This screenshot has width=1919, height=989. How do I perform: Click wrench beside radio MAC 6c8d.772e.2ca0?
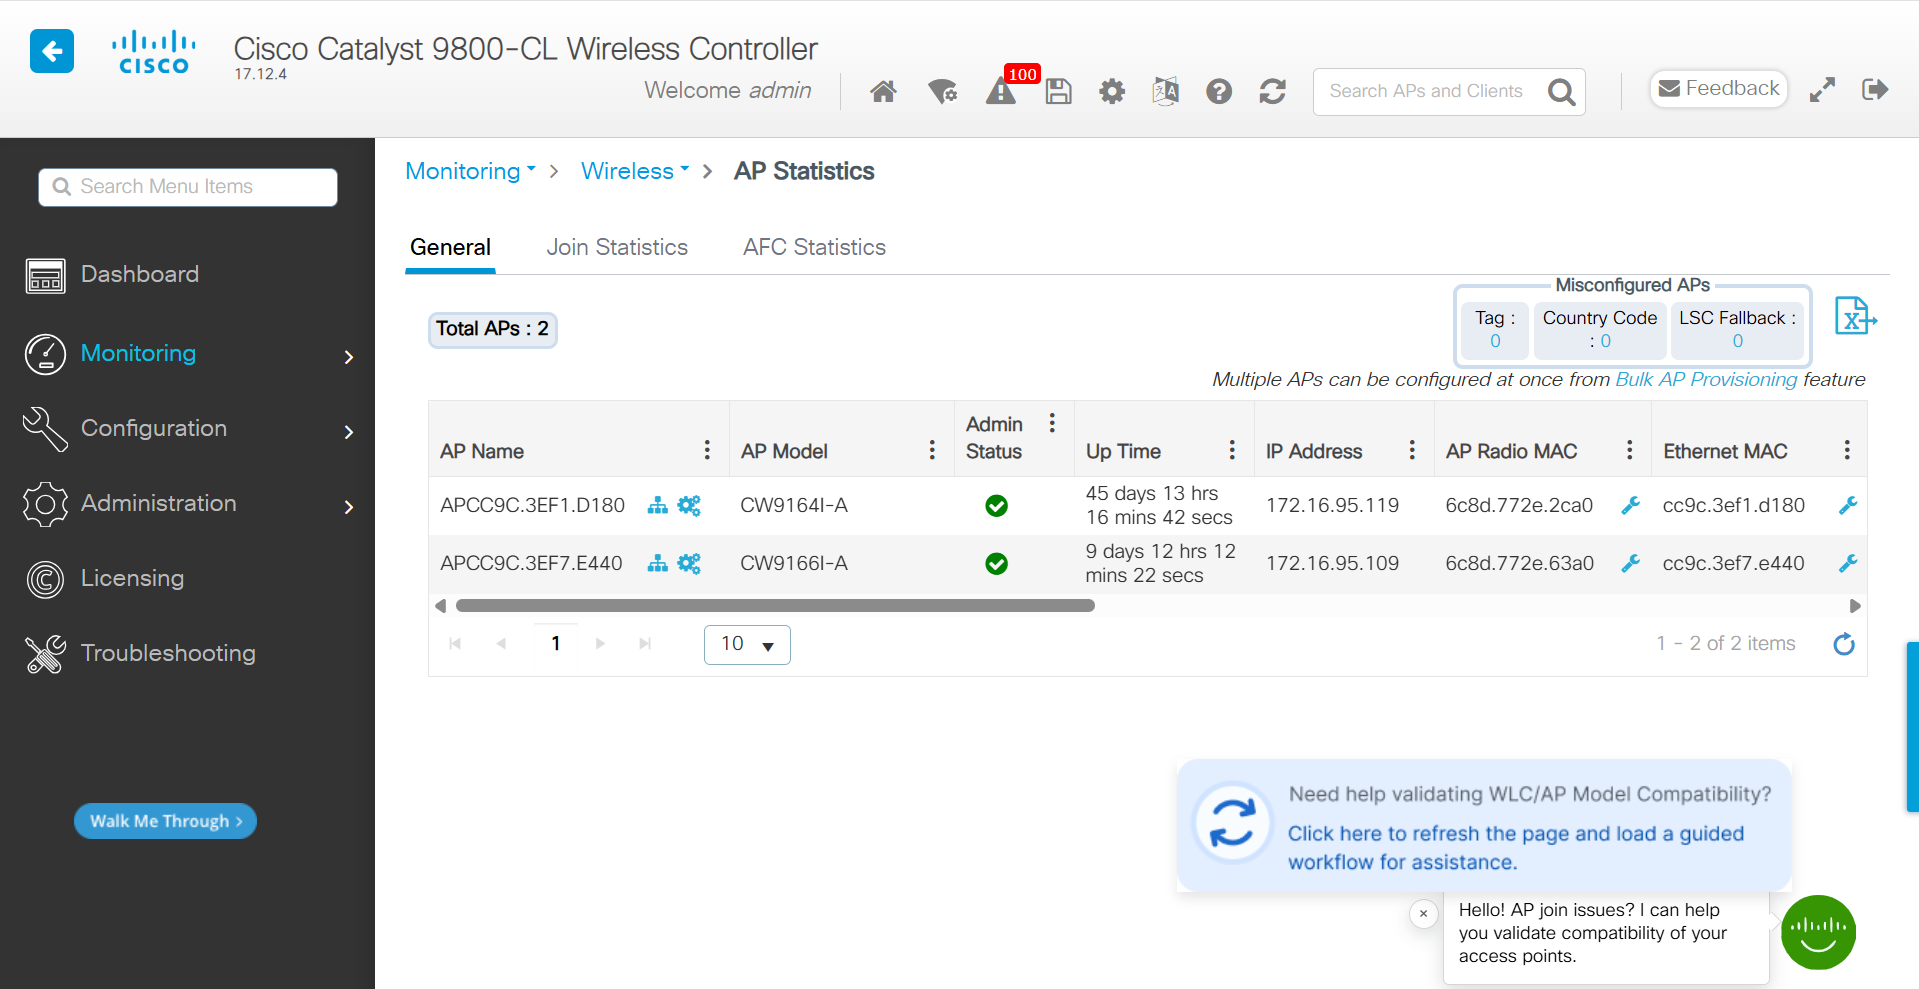pos(1630,506)
